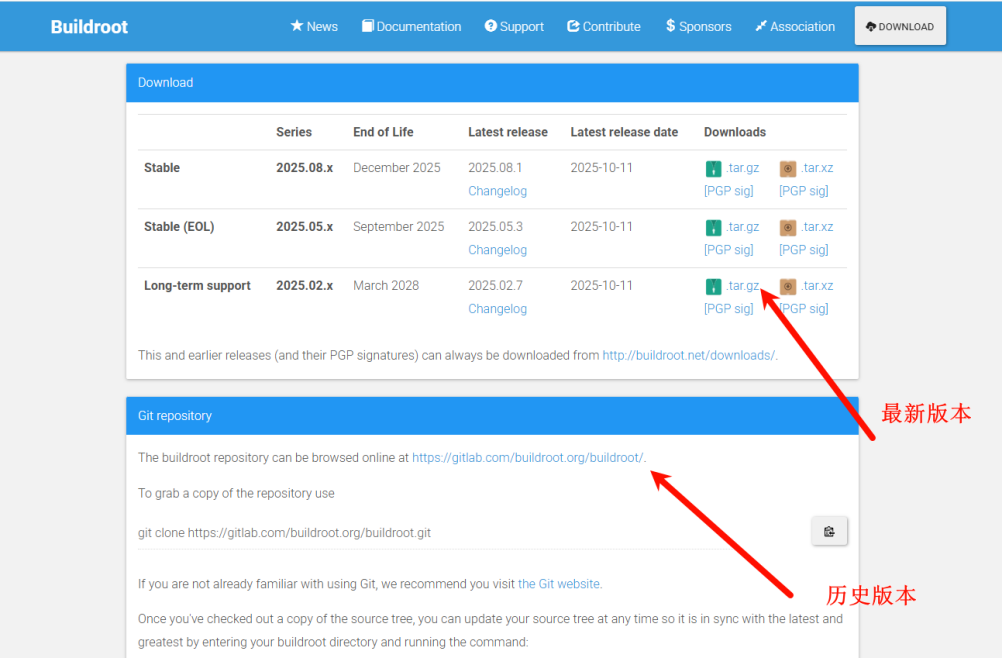This screenshot has width=1002, height=658.
Task: Click the Downloads column header
Action: [735, 132]
